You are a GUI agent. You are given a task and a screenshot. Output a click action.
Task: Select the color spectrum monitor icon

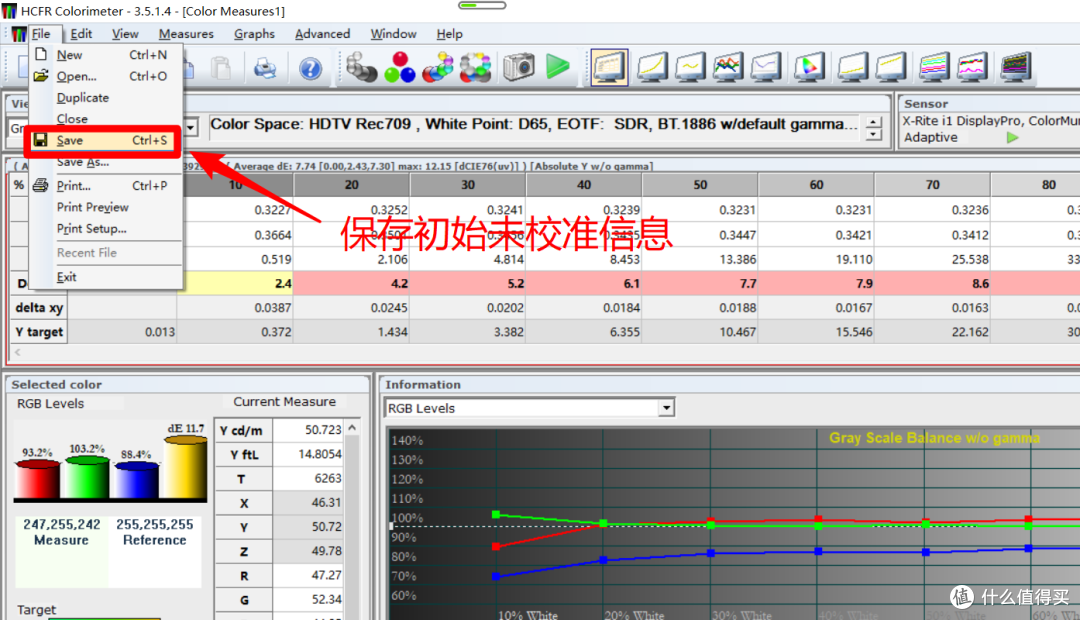[1015, 68]
